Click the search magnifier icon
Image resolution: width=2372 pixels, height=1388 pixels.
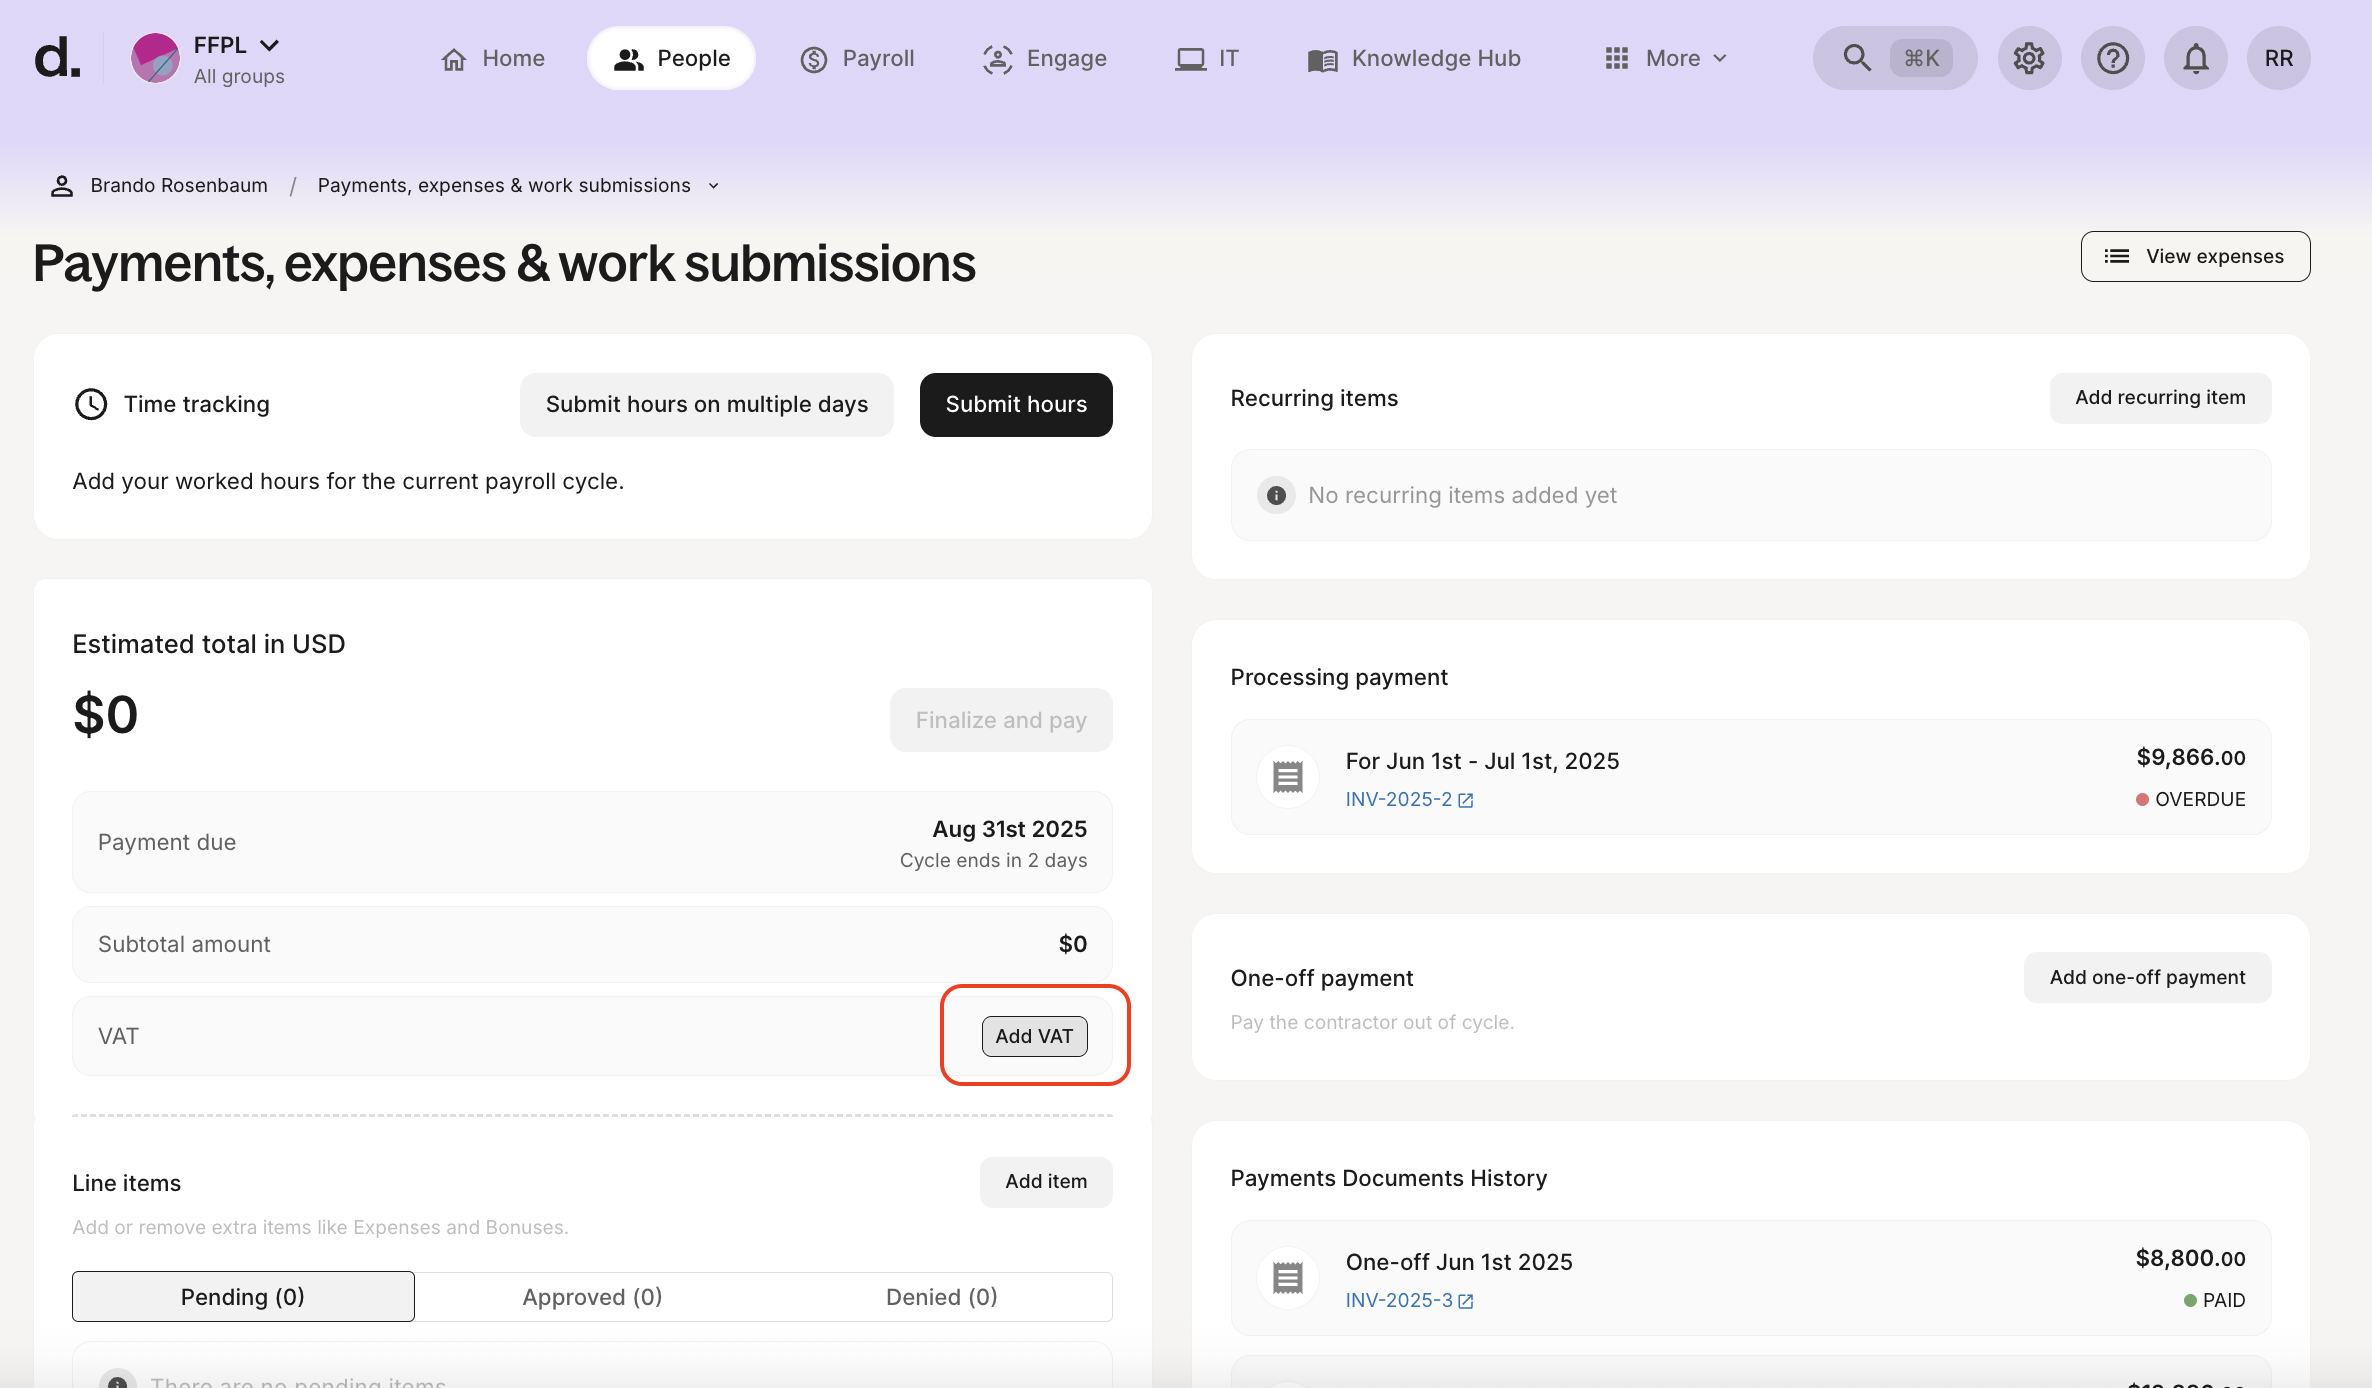coord(1857,58)
